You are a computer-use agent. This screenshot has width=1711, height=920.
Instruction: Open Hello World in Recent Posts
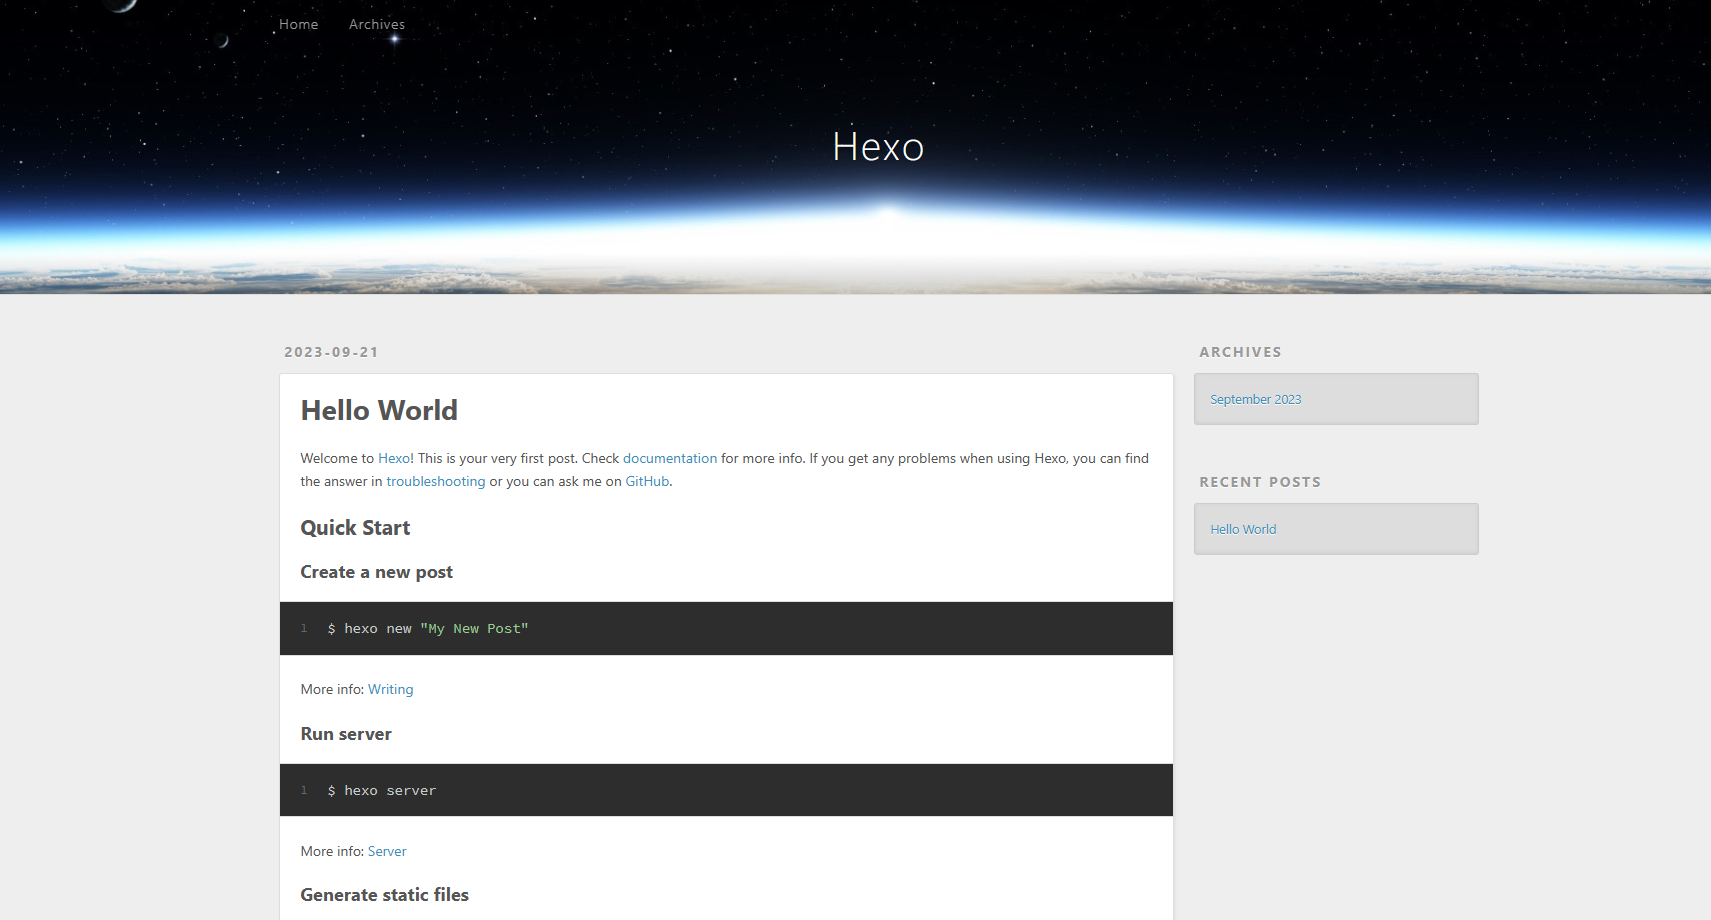coord(1243,529)
